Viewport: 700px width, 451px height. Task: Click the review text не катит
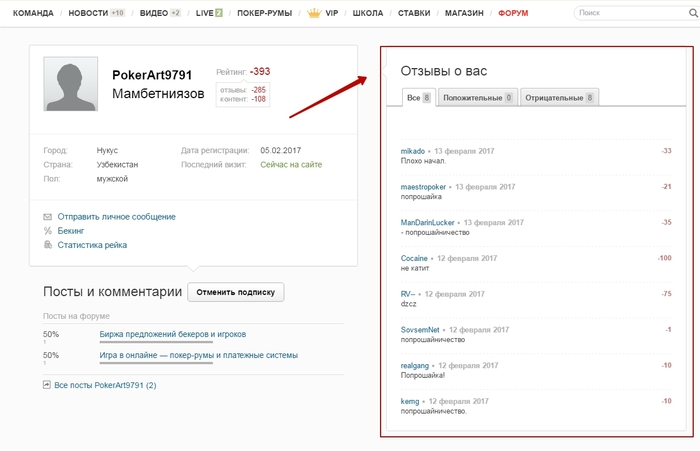pyautogui.click(x=415, y=268)
